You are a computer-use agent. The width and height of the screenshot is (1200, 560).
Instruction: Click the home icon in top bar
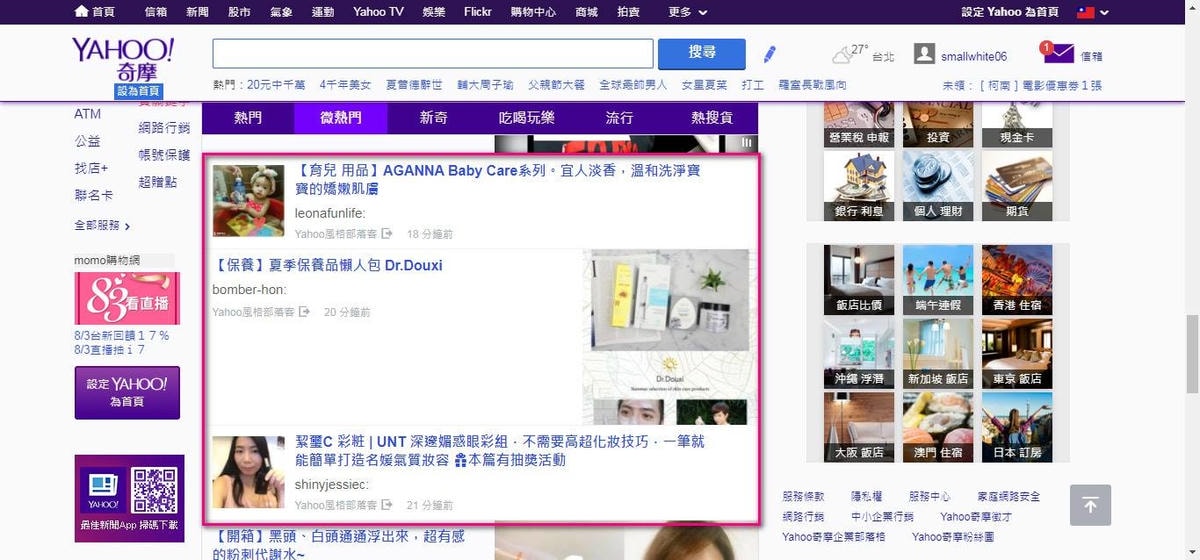[x=82, y=12]
